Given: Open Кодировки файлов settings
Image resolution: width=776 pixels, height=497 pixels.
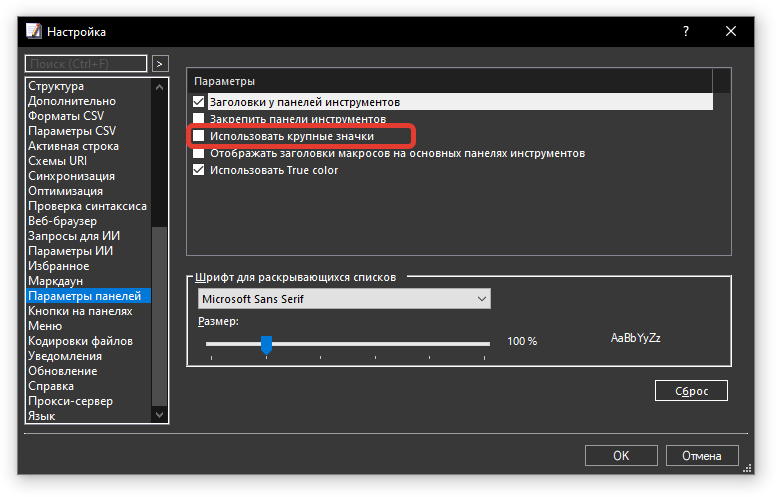Looking at the screenshot, I should 89,341.
